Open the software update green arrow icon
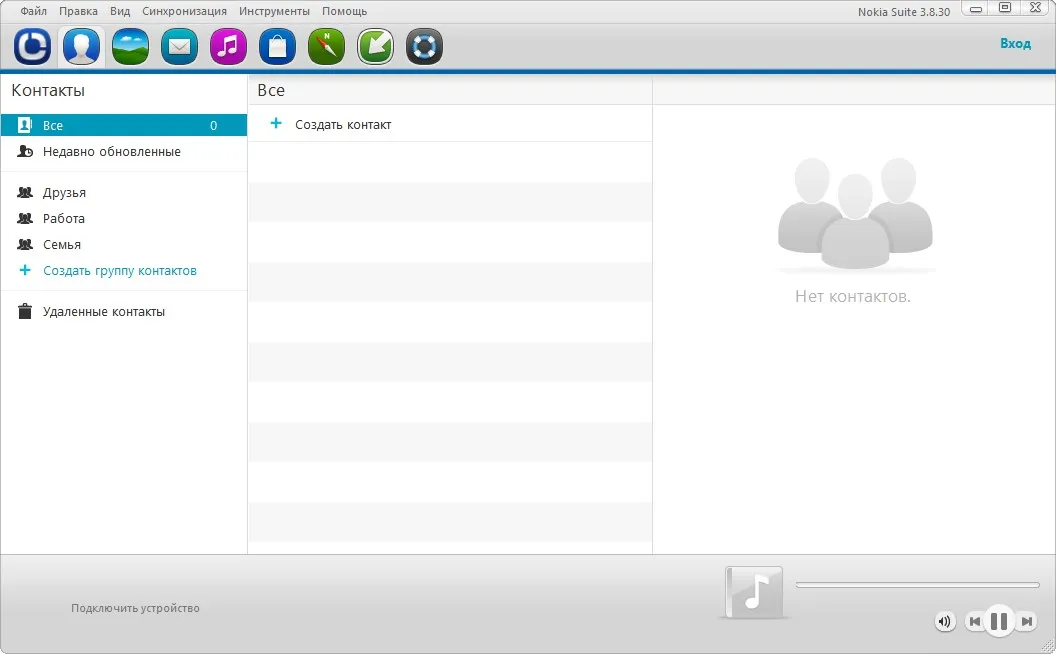1056x654 pixels. pos(375,46)
